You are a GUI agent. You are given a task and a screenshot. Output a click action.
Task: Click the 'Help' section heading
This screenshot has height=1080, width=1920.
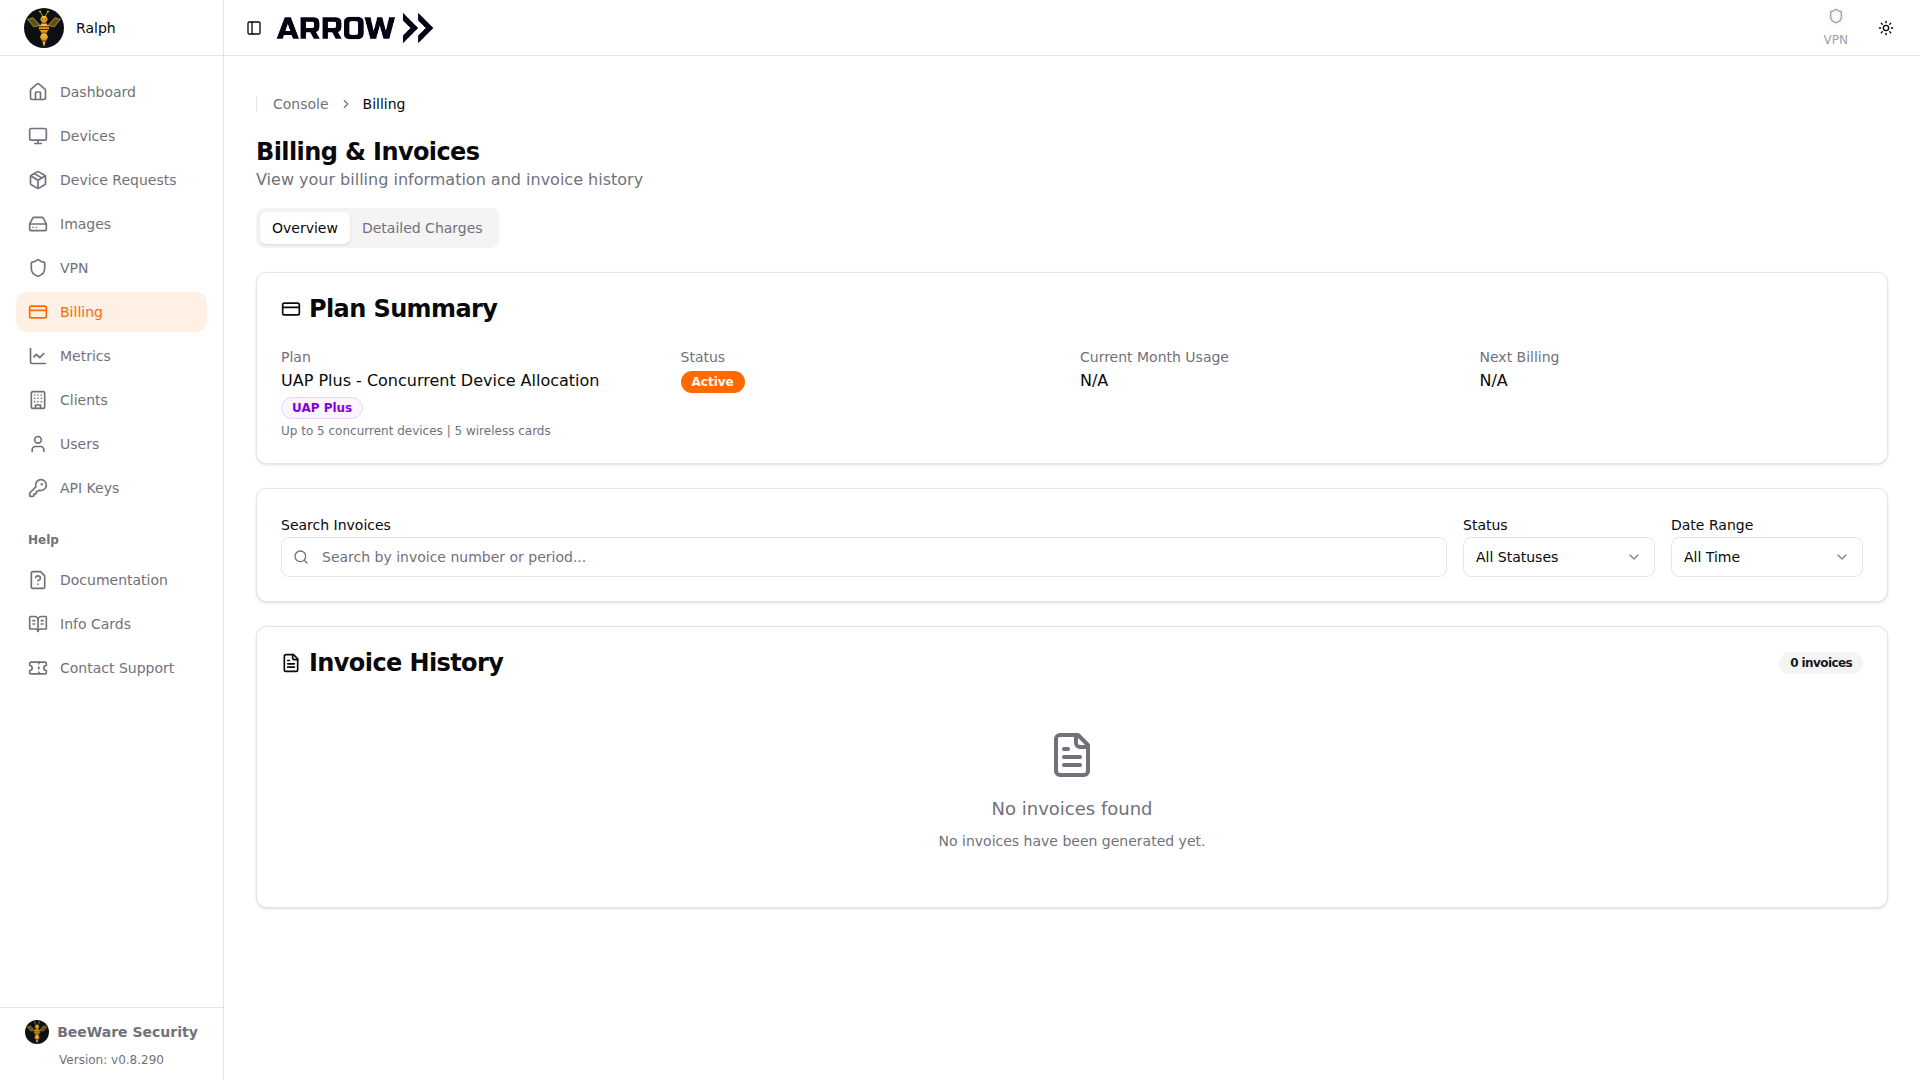pyautogui.click(x=43, y=540)
